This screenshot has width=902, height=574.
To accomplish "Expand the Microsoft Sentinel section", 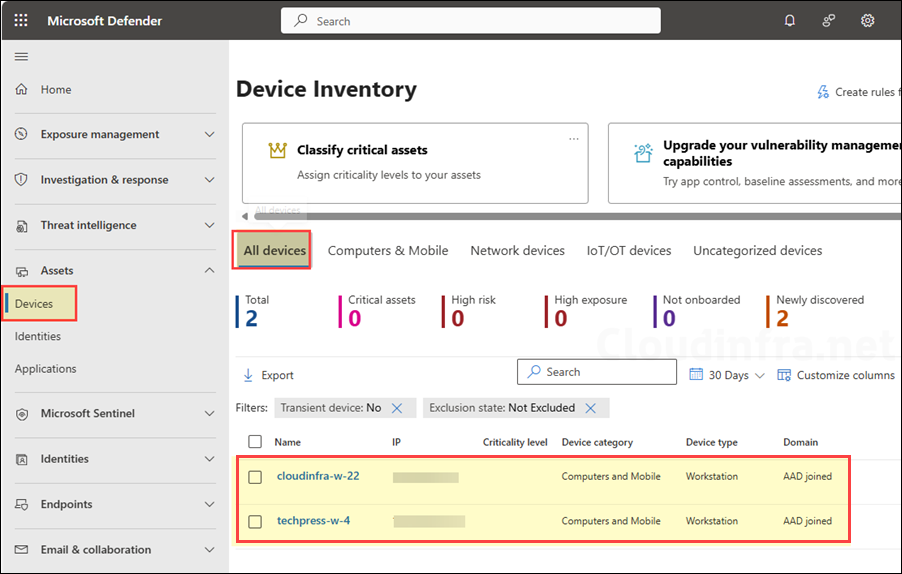I will 209,414.
